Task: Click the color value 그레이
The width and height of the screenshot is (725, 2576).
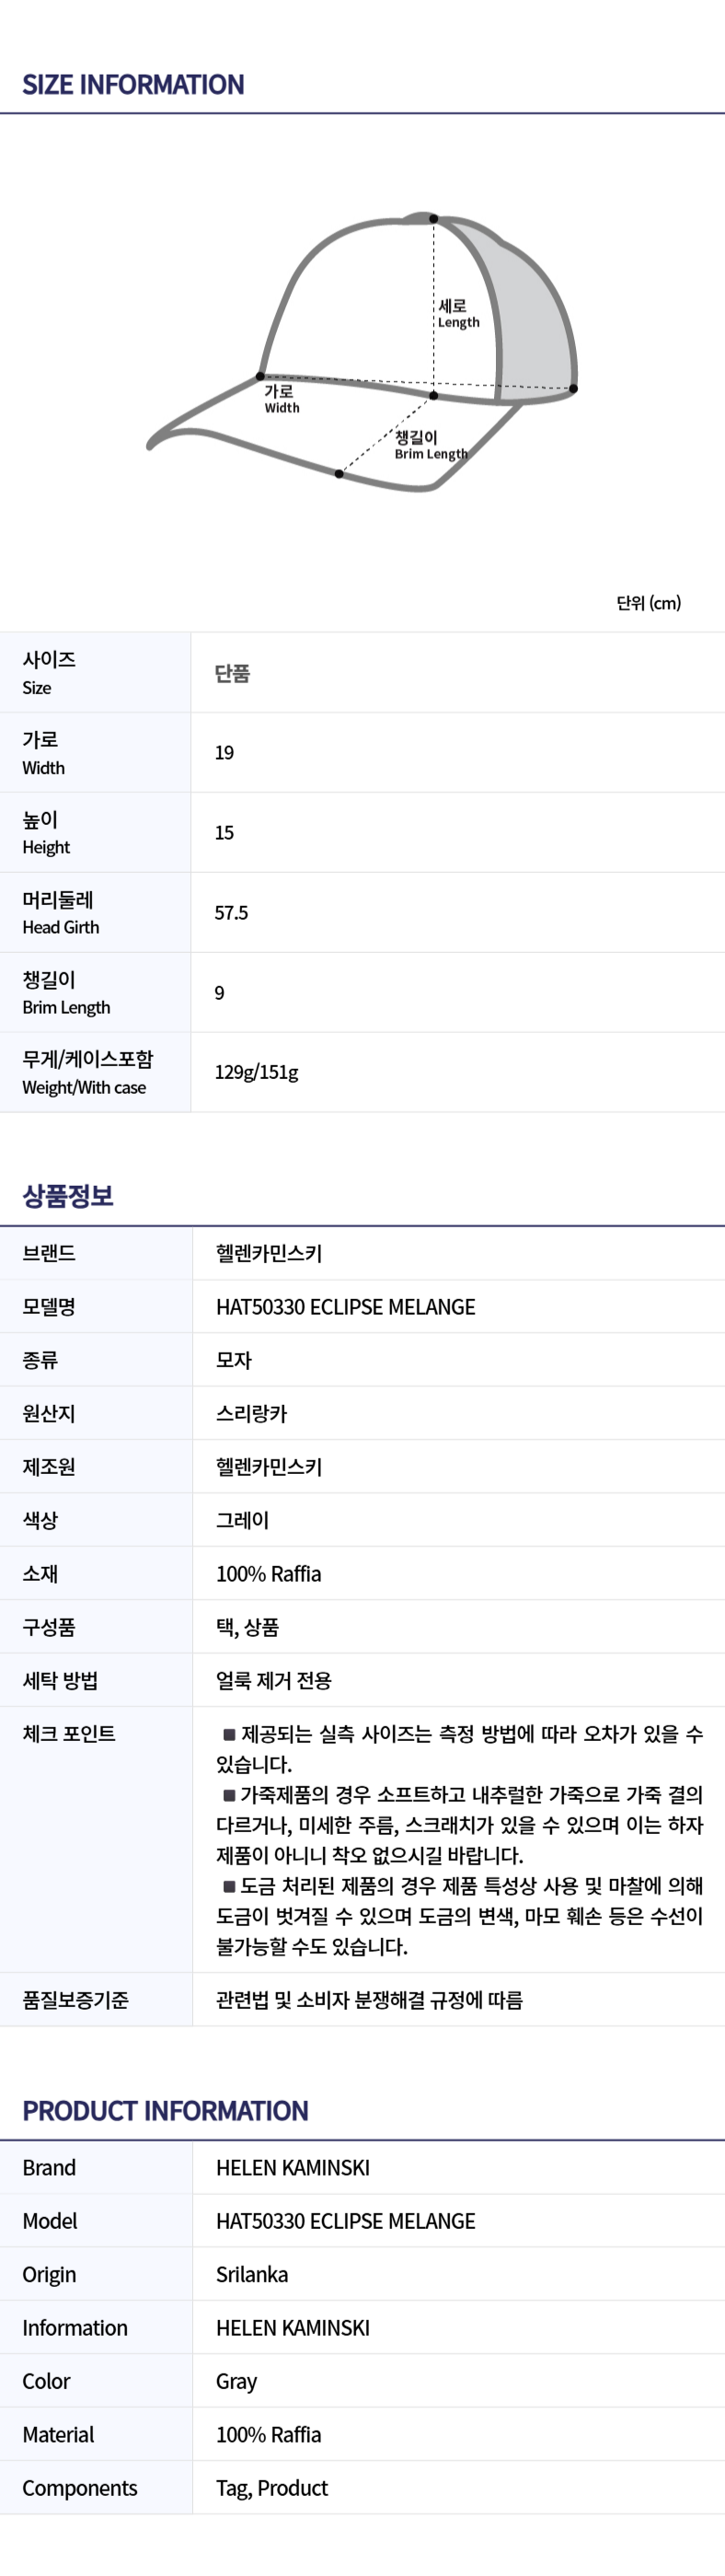Action: 242,1520
